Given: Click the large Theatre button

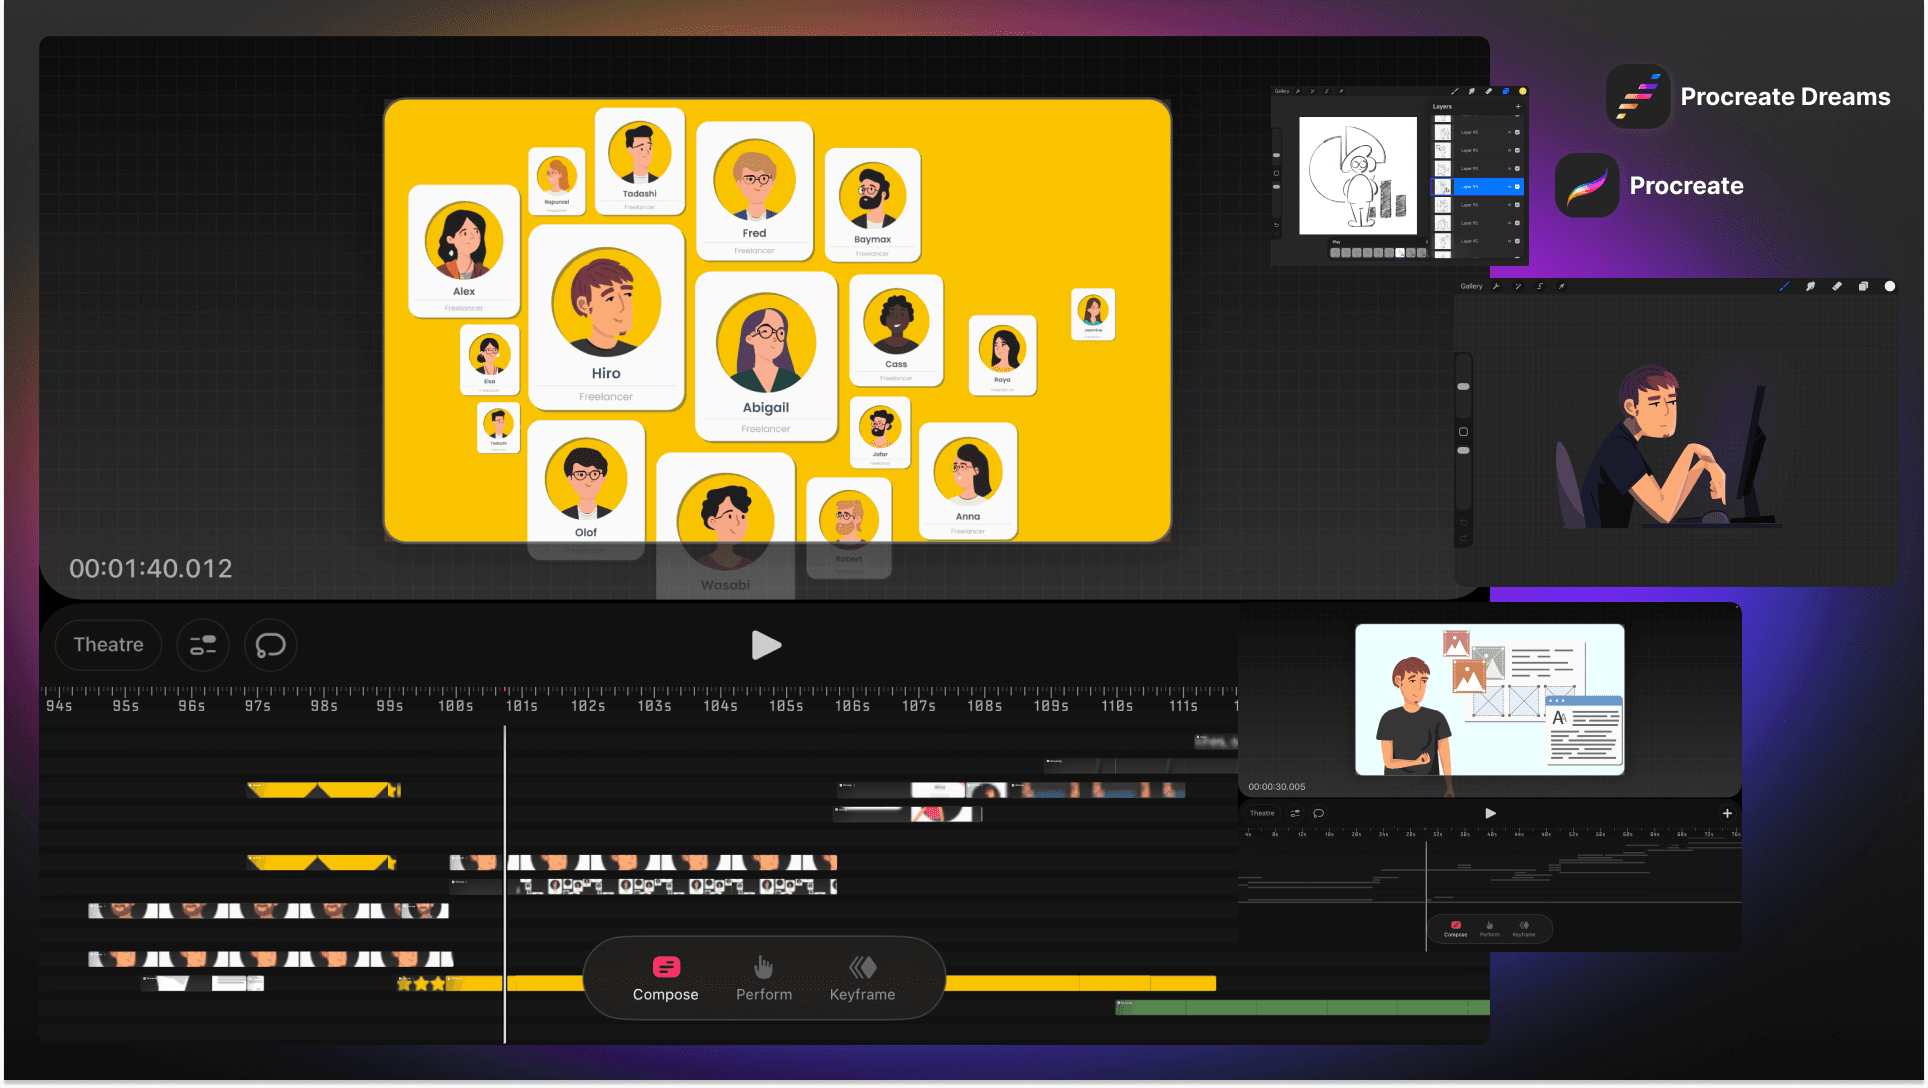Looking at the screenshot, I should 108,645.
